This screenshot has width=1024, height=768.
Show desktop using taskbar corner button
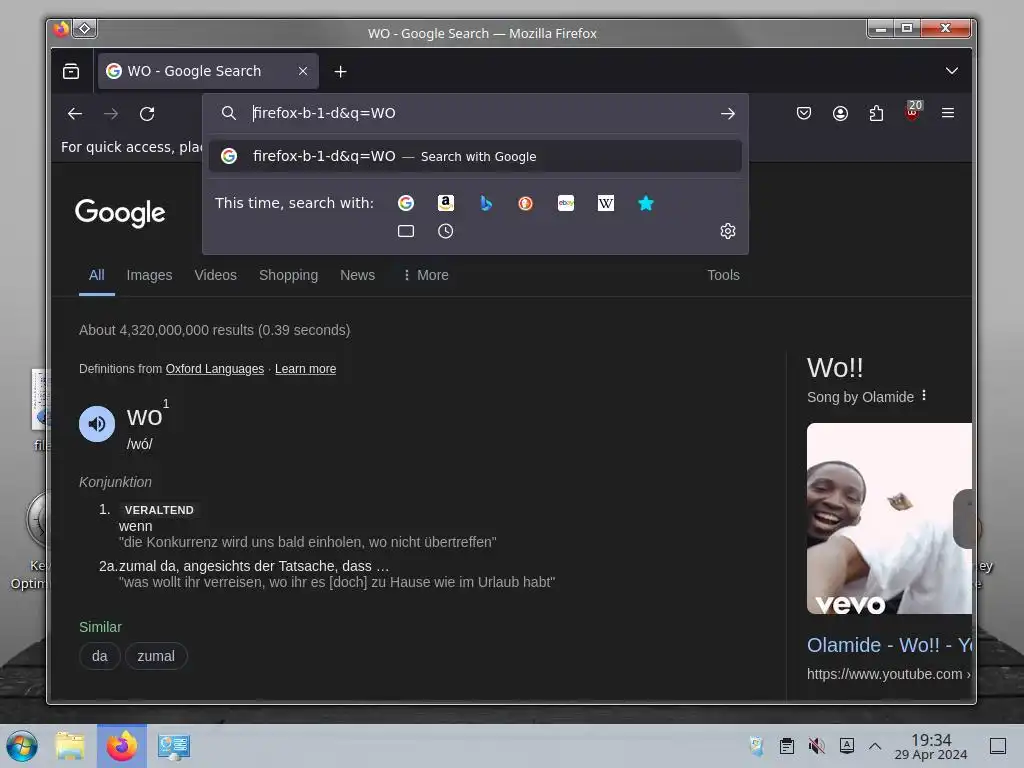coord(998,746)
